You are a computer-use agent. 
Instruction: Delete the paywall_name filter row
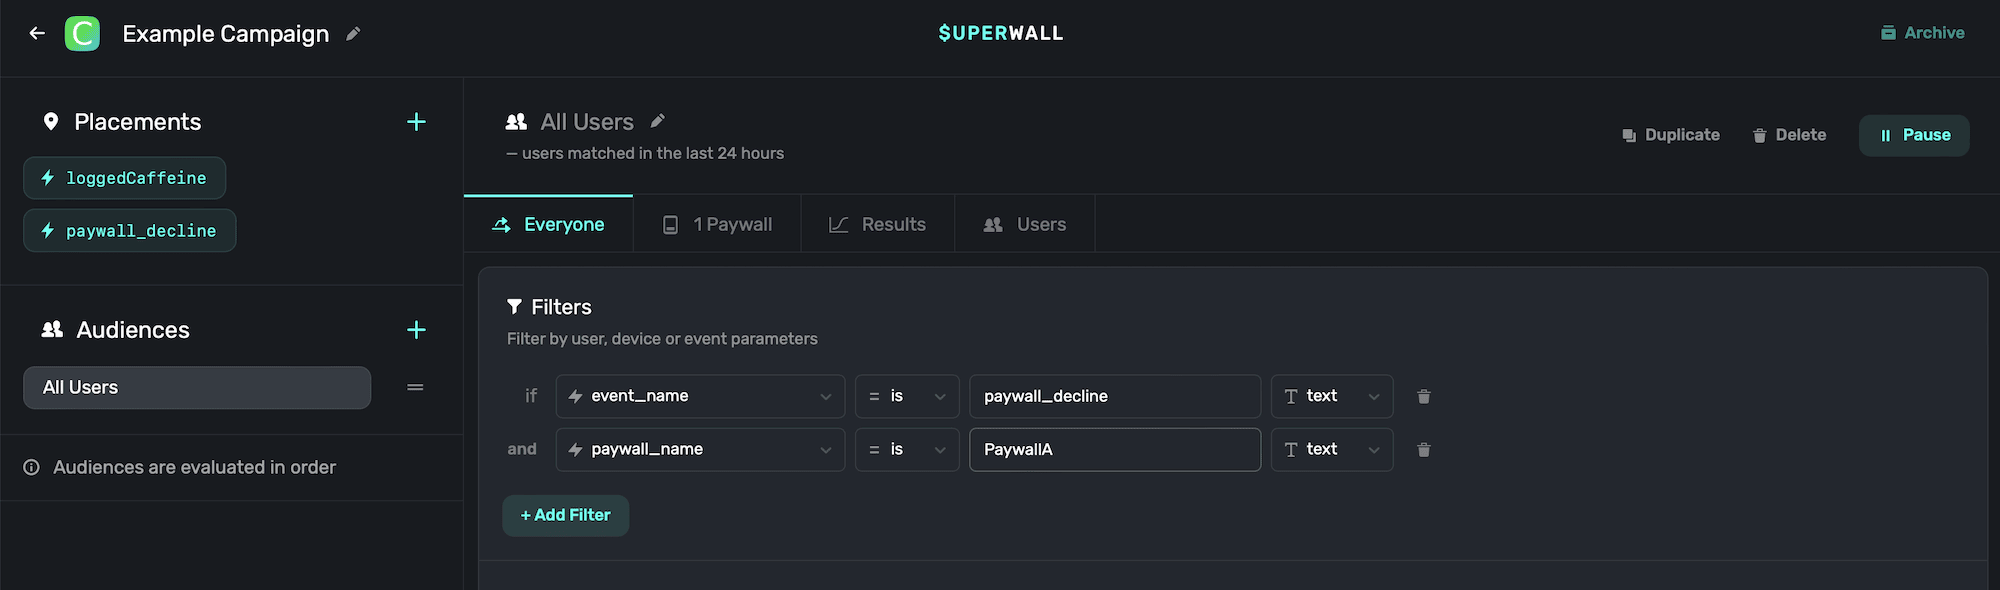pos(1423,450)
